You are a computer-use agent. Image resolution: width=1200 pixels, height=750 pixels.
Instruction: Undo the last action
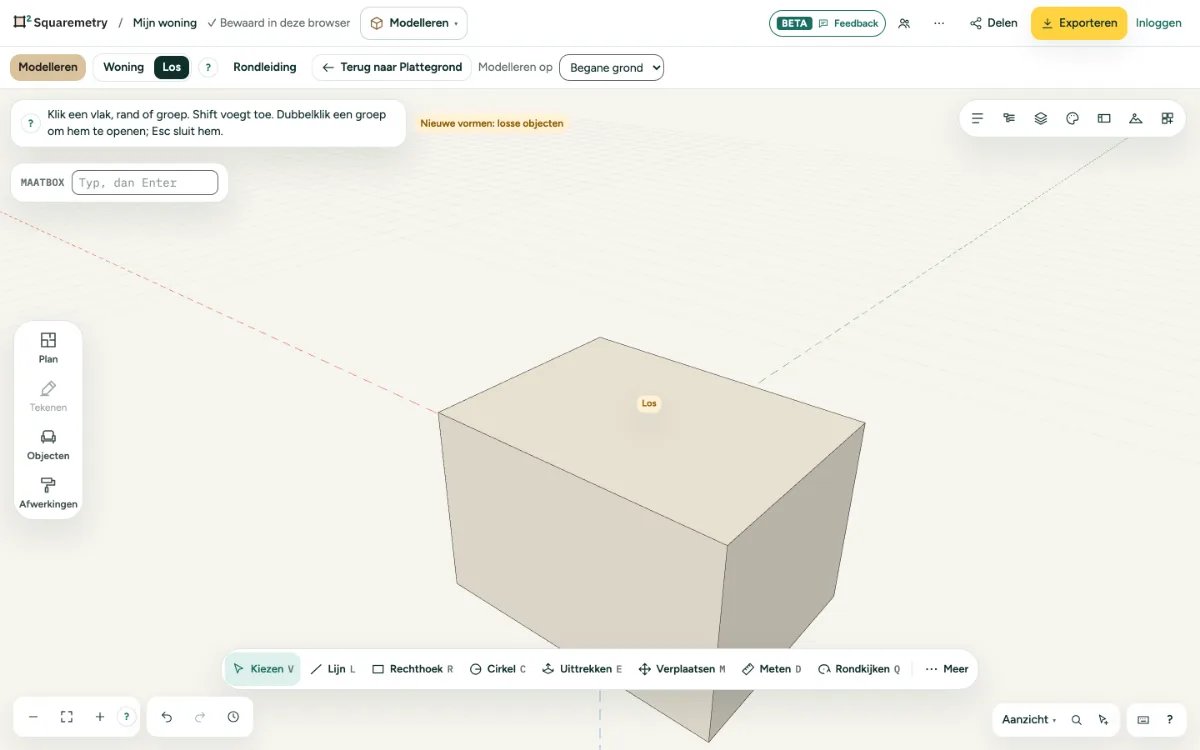(x=167, y=717)
